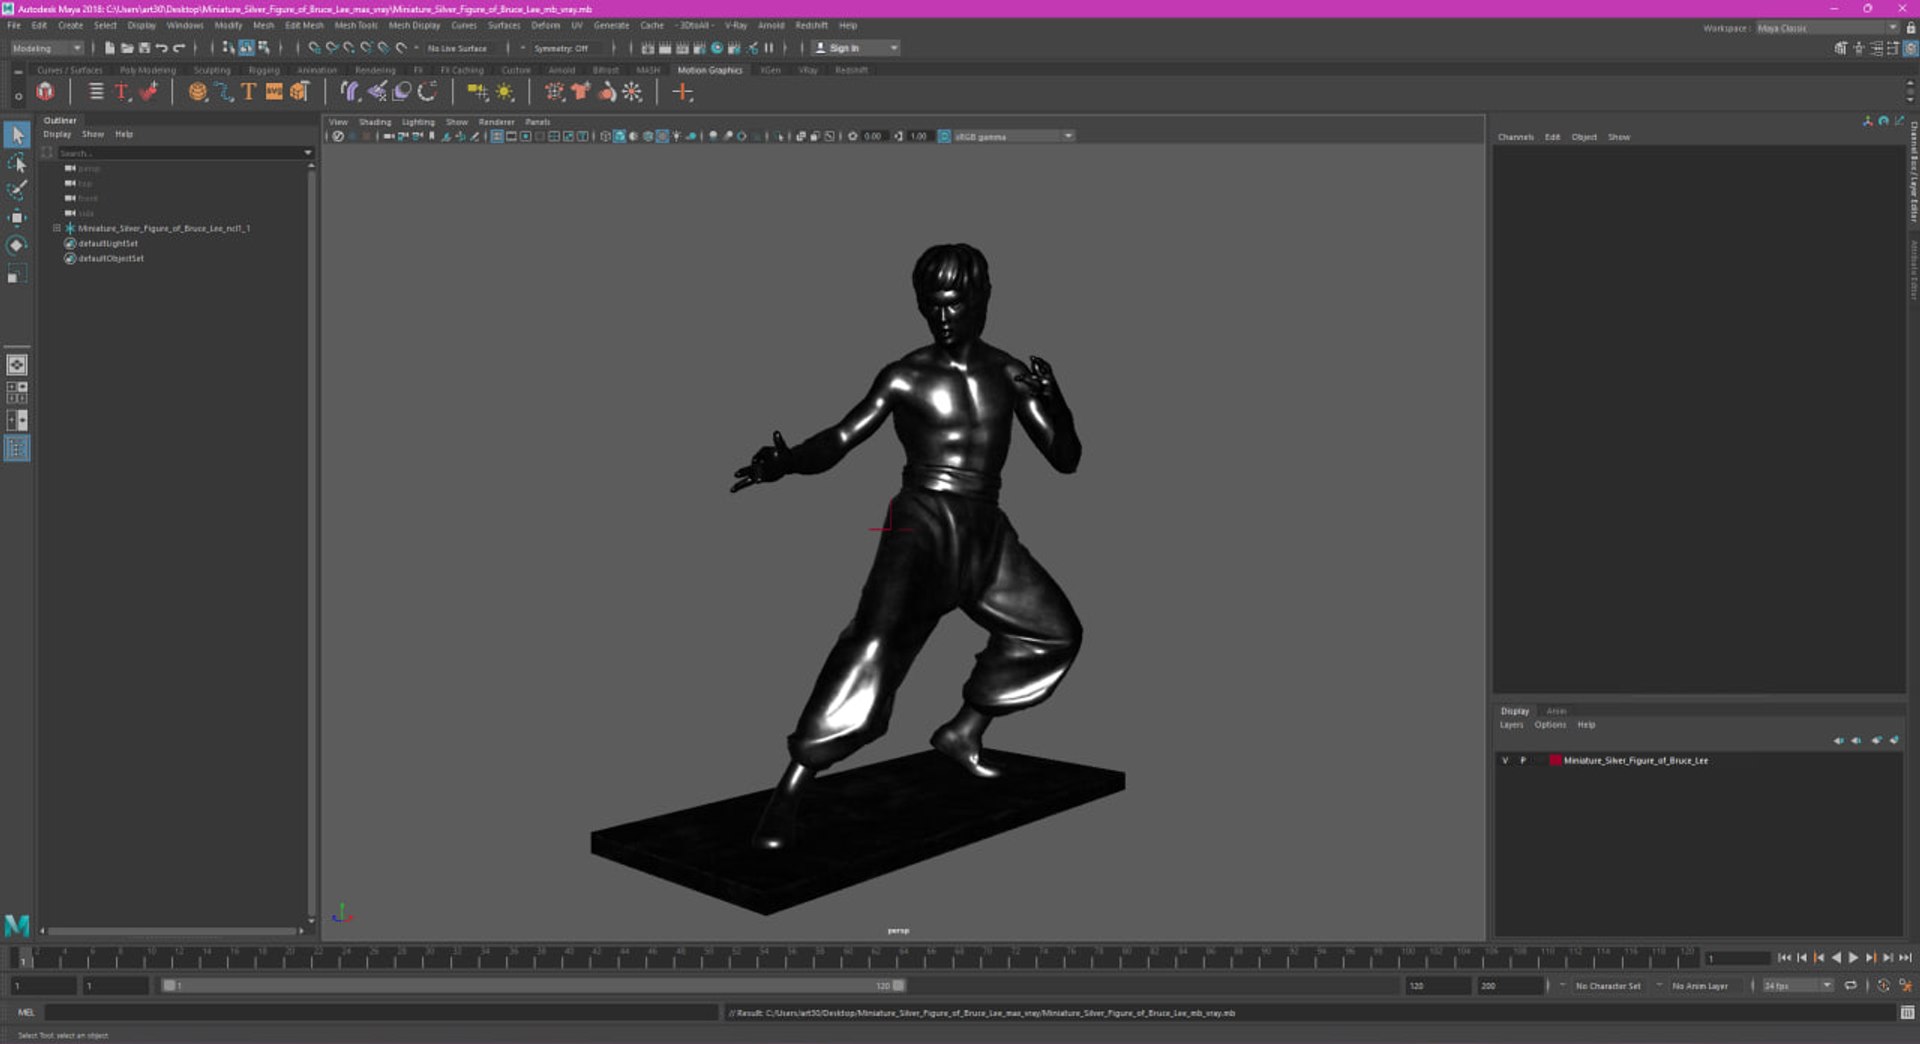
Task: Open the Maya Classic workspace dropdown
Action: pyautogui.click(x=1828, y=28)
